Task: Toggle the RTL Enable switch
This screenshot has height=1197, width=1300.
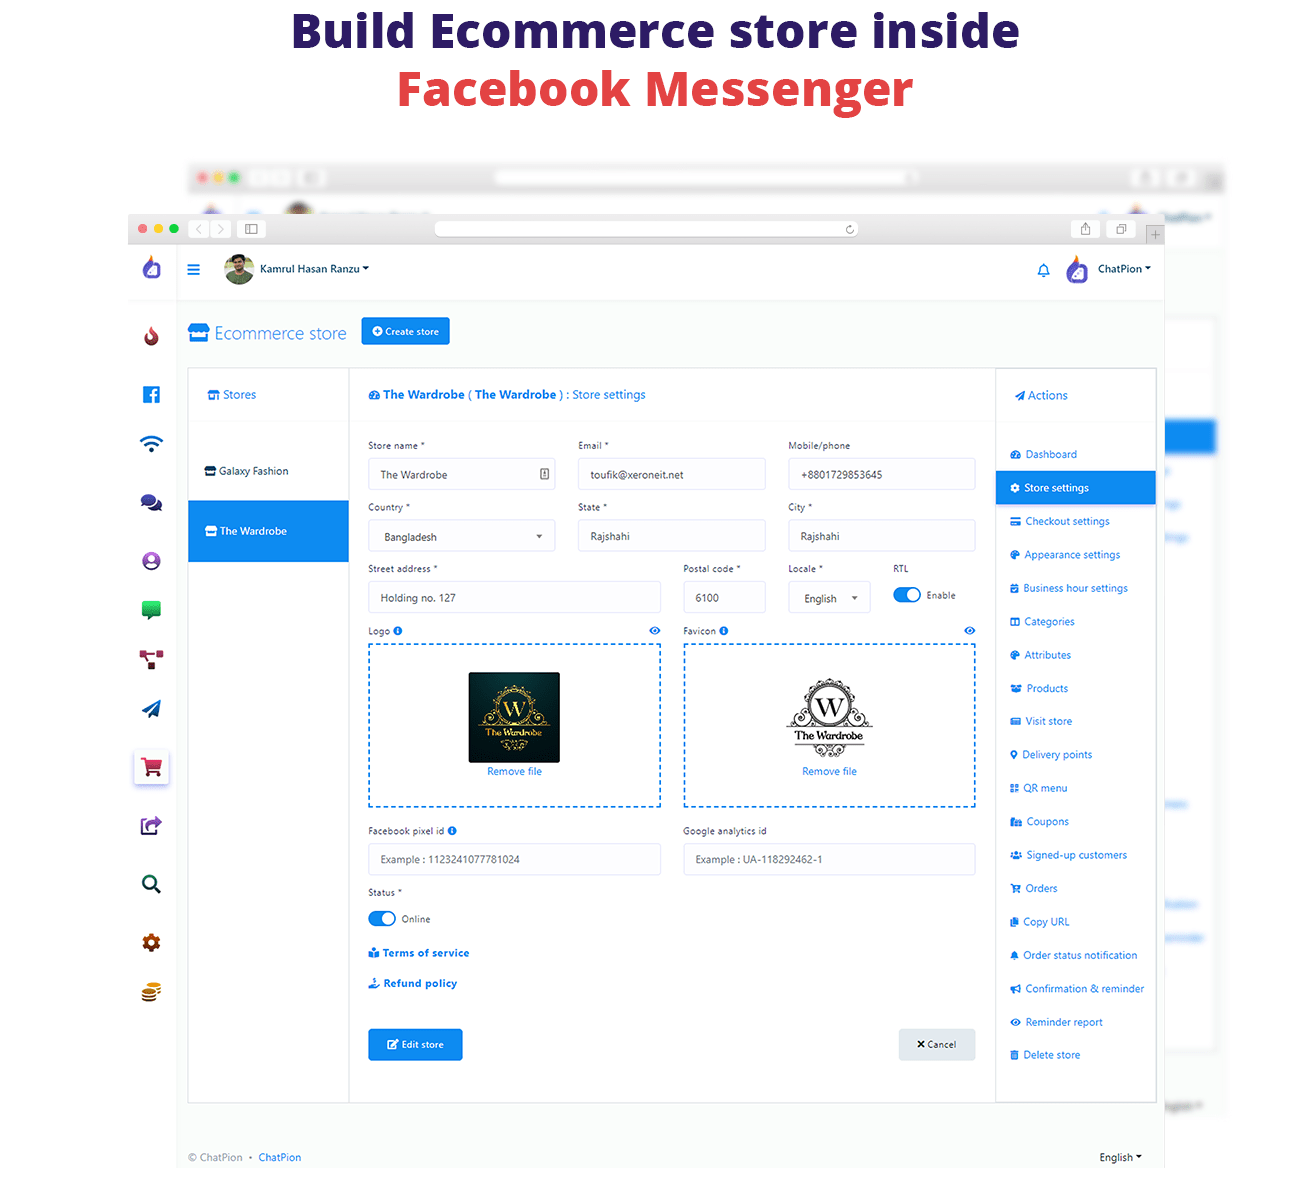Action: 907,595
